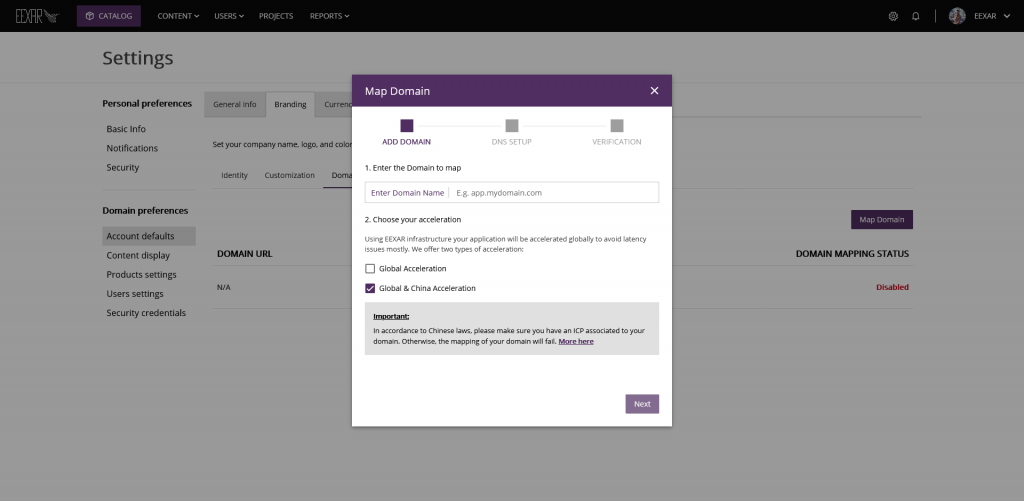Focus the Enter Domain Name field

pos(512,193)
